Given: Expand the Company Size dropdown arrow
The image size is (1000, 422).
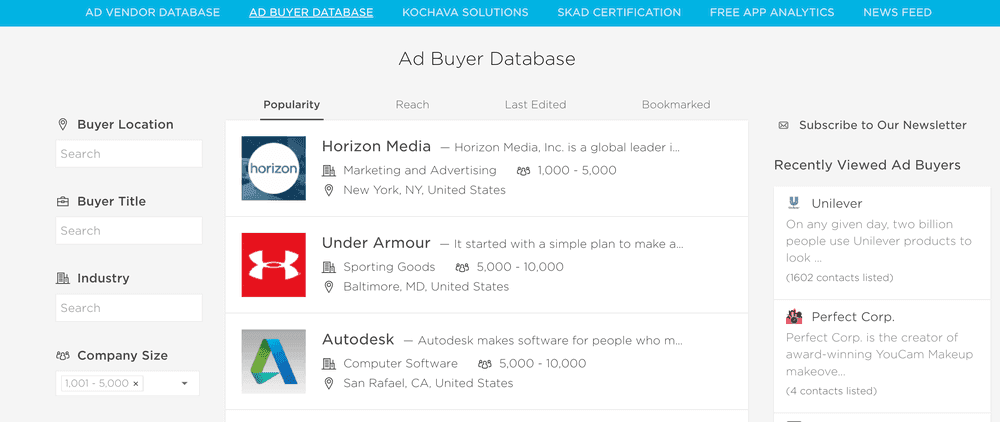Looking at the screenshot, I should pyautogui.click(x=184, y=384).
